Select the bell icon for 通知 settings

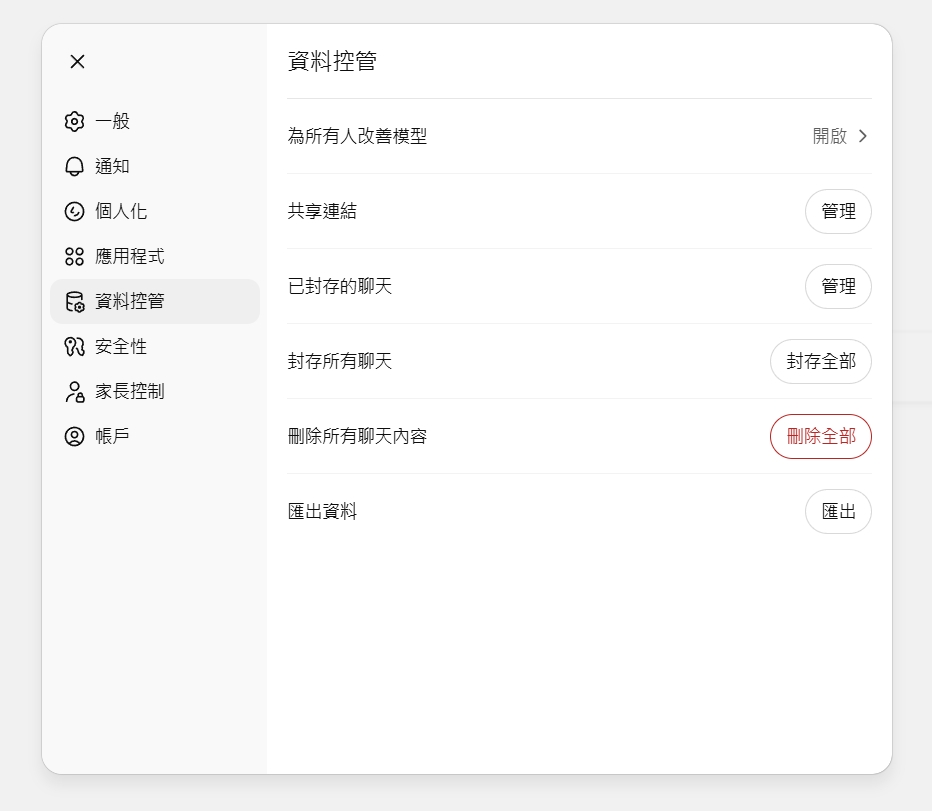point(73,166)
